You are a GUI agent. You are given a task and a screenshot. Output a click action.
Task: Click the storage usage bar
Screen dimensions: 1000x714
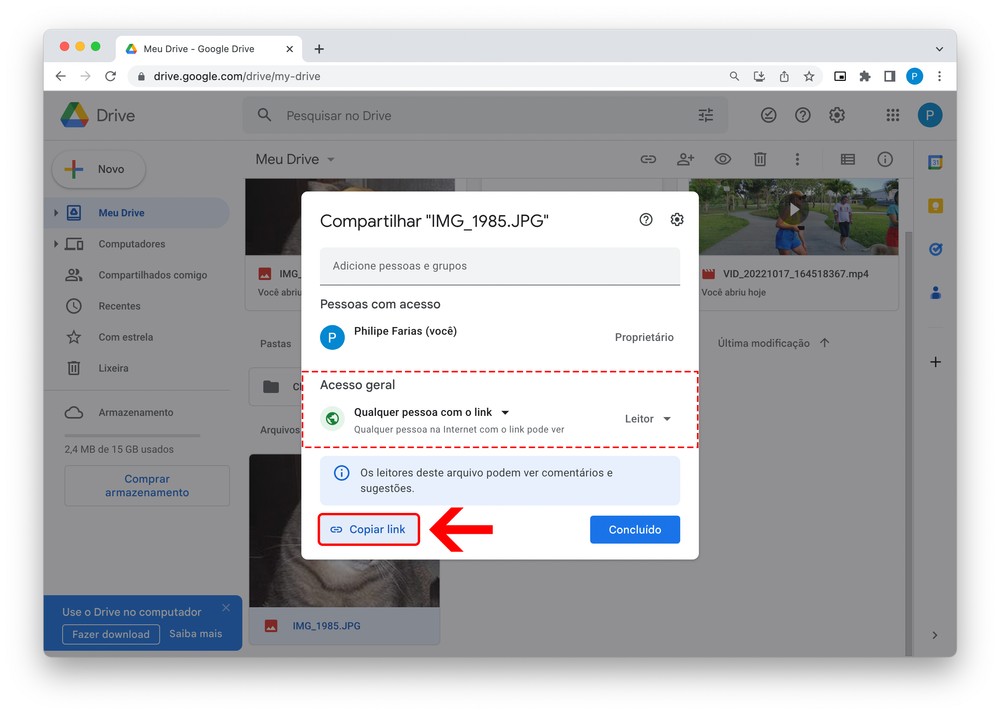click(x=132, y=435)
